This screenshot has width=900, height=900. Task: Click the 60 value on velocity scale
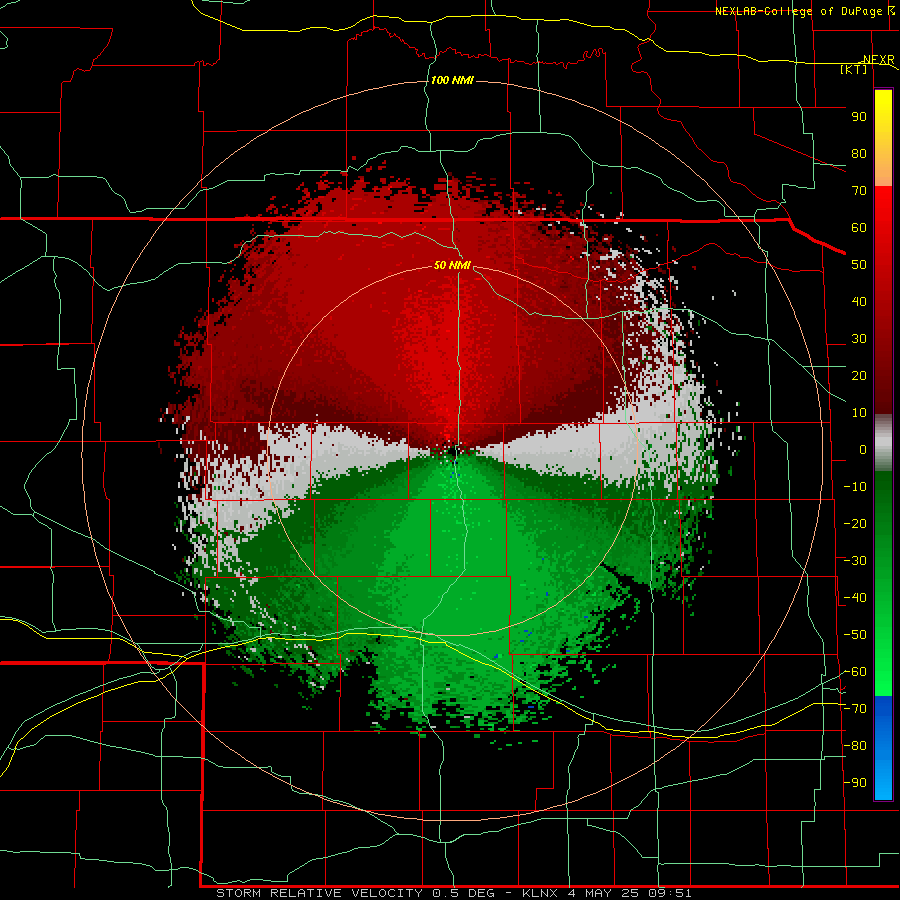click(x=859, y=228)
